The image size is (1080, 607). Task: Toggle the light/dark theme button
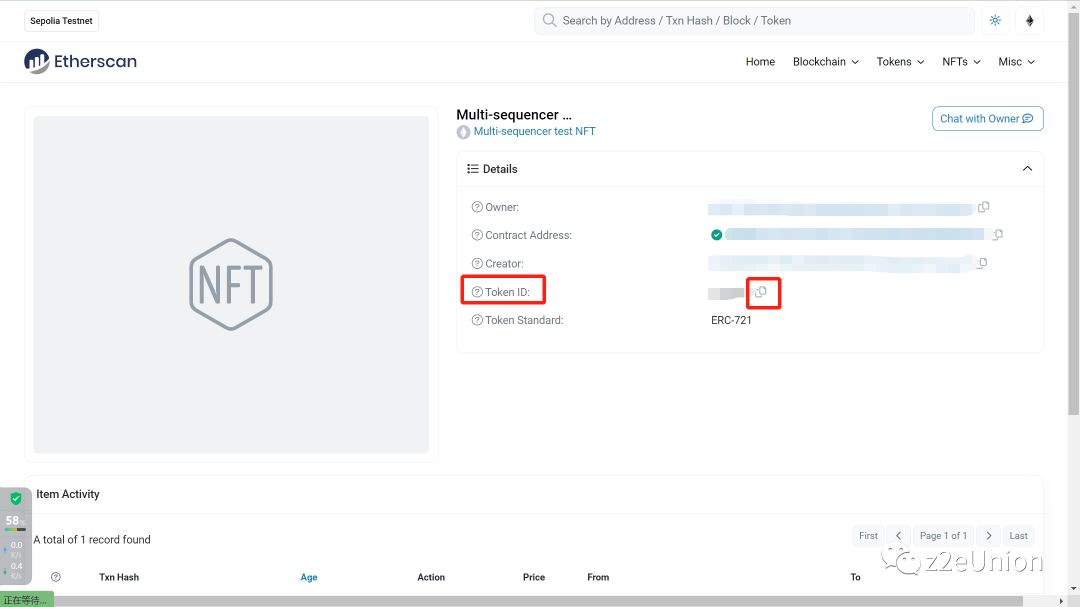[995, 20]
